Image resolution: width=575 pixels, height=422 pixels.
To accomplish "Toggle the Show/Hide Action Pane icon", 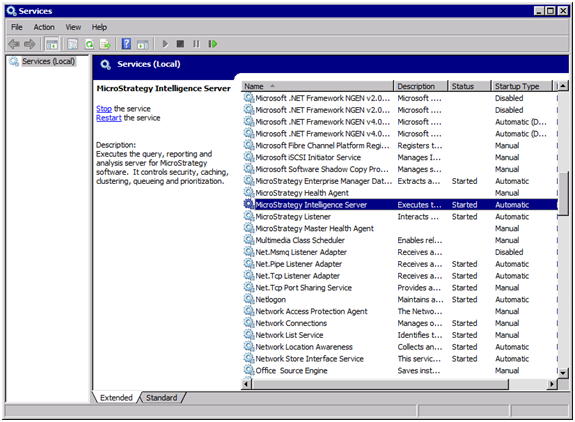I will 143,45.
